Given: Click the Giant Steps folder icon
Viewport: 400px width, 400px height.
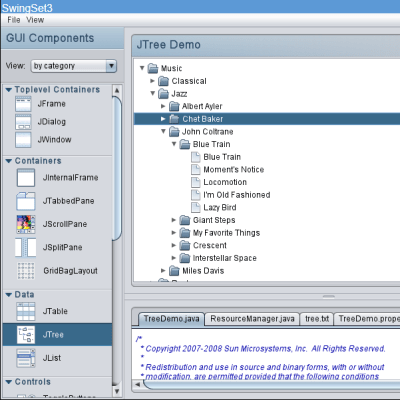Looking at the screenshot, I should pyautogui.click(x=185, y=220).
